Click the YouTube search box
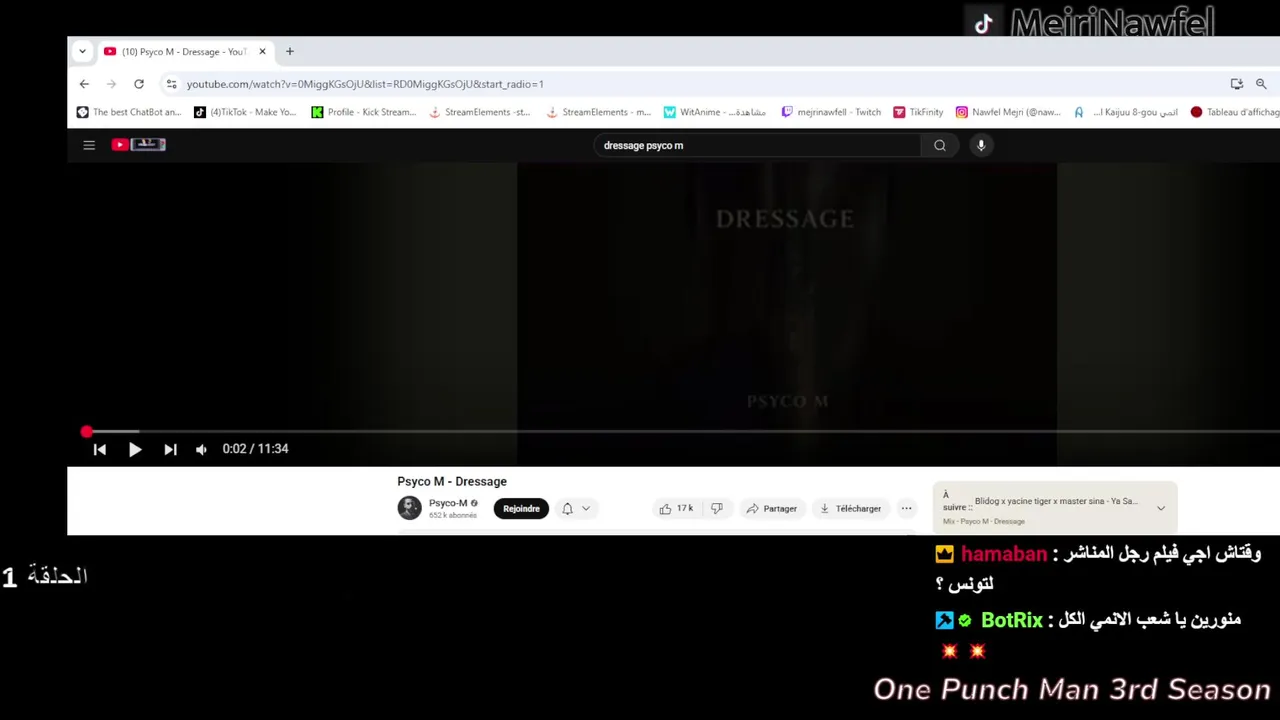 coord(758,145)
